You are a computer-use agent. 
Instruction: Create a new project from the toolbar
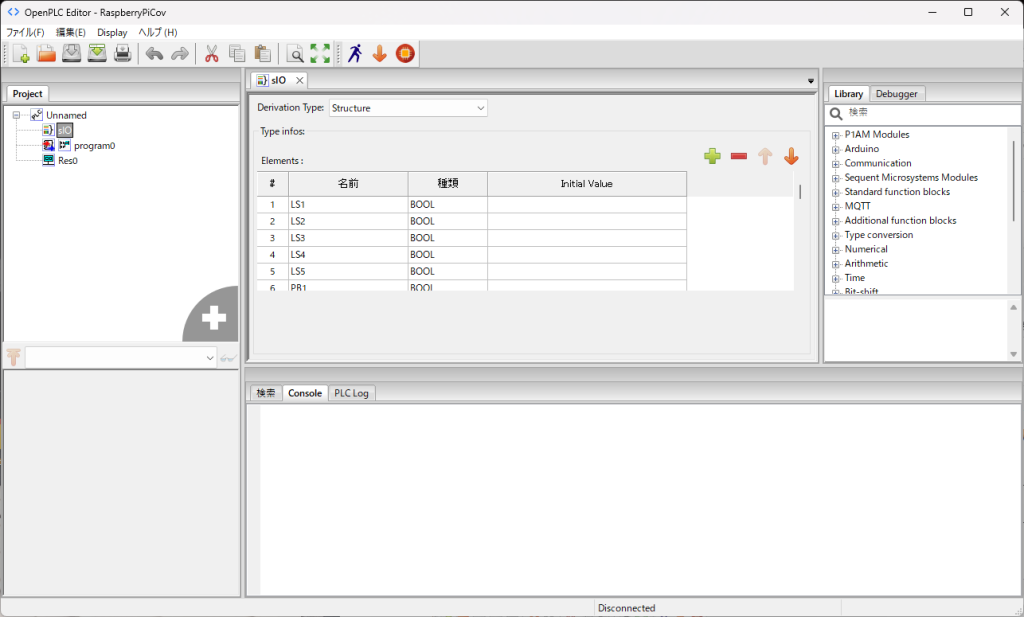pyautogui.click(x=21, y=54)
